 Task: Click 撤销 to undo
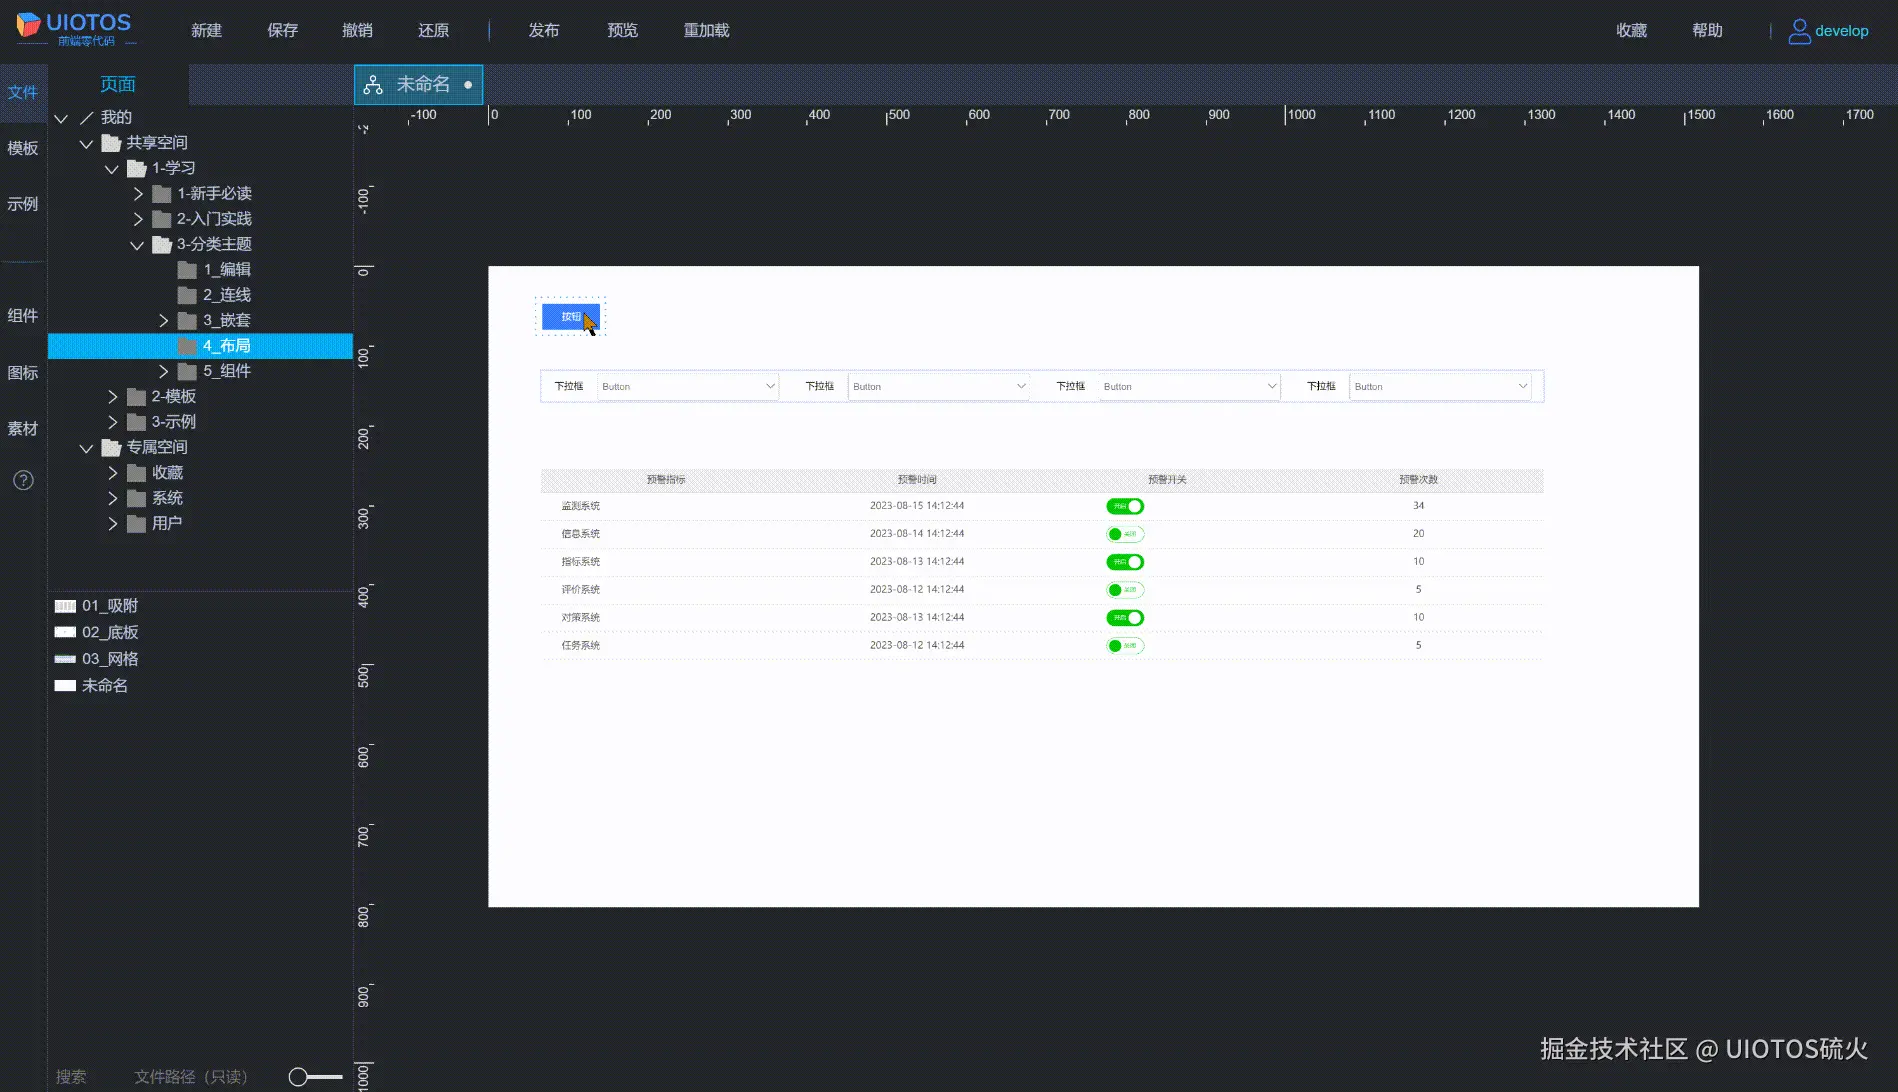pos(358,31)
